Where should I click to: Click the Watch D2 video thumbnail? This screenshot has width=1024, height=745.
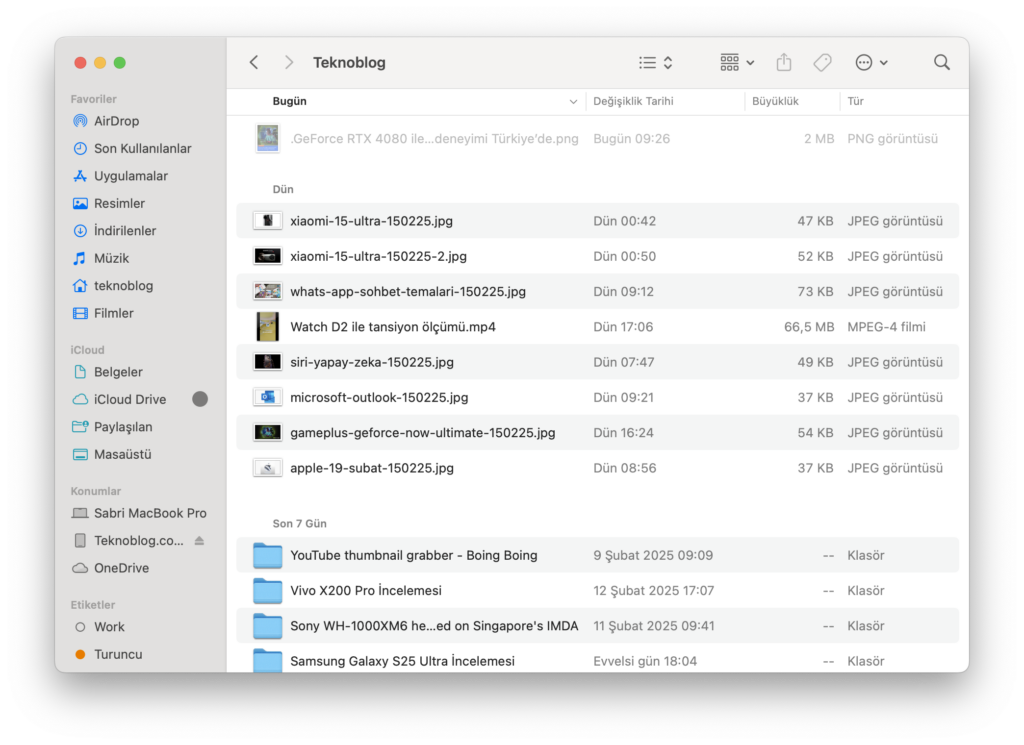pos(267,326)
